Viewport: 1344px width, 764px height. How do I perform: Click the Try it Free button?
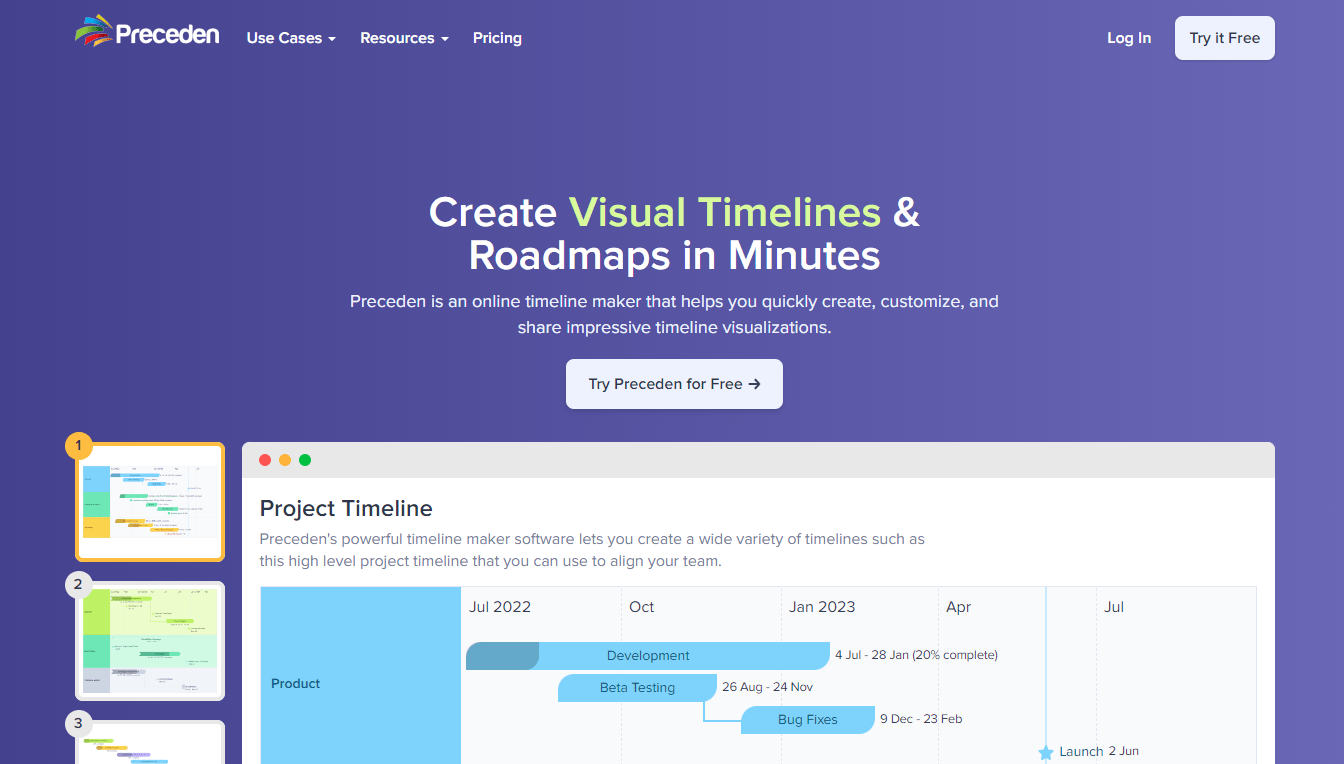(1225, 38)
